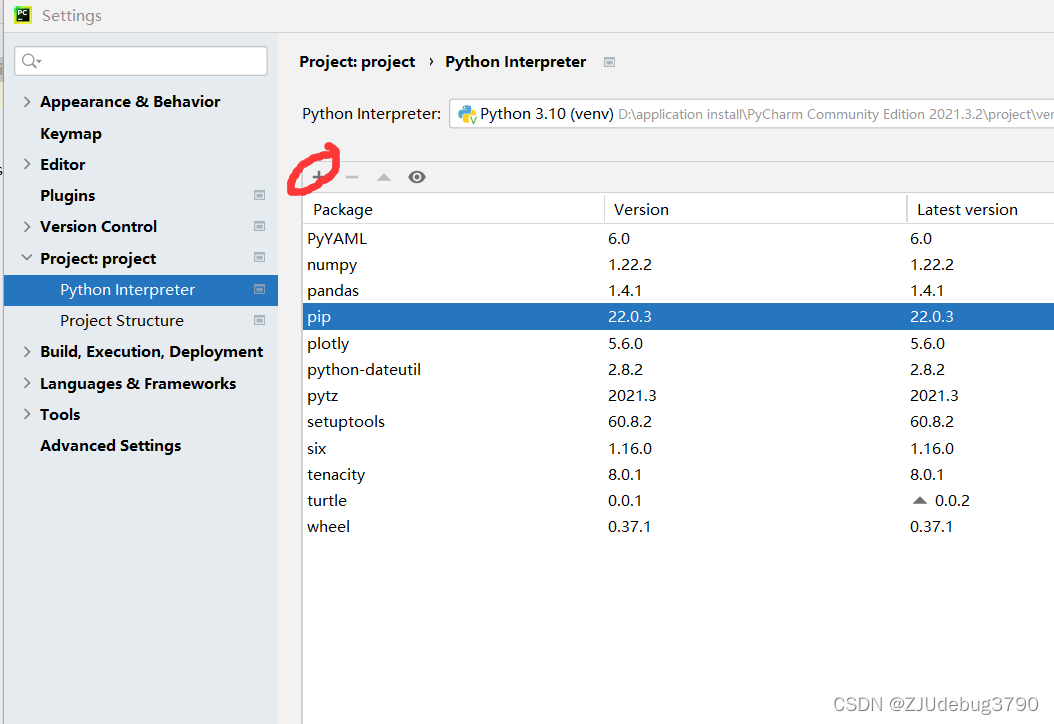The image size is (1054, 724).
Task: Select the pip package row
Action: 678,317
